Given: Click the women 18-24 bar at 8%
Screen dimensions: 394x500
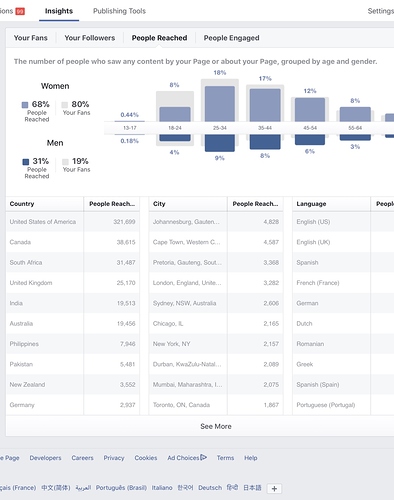Looking at the screenshot, I should click(175, 114).
